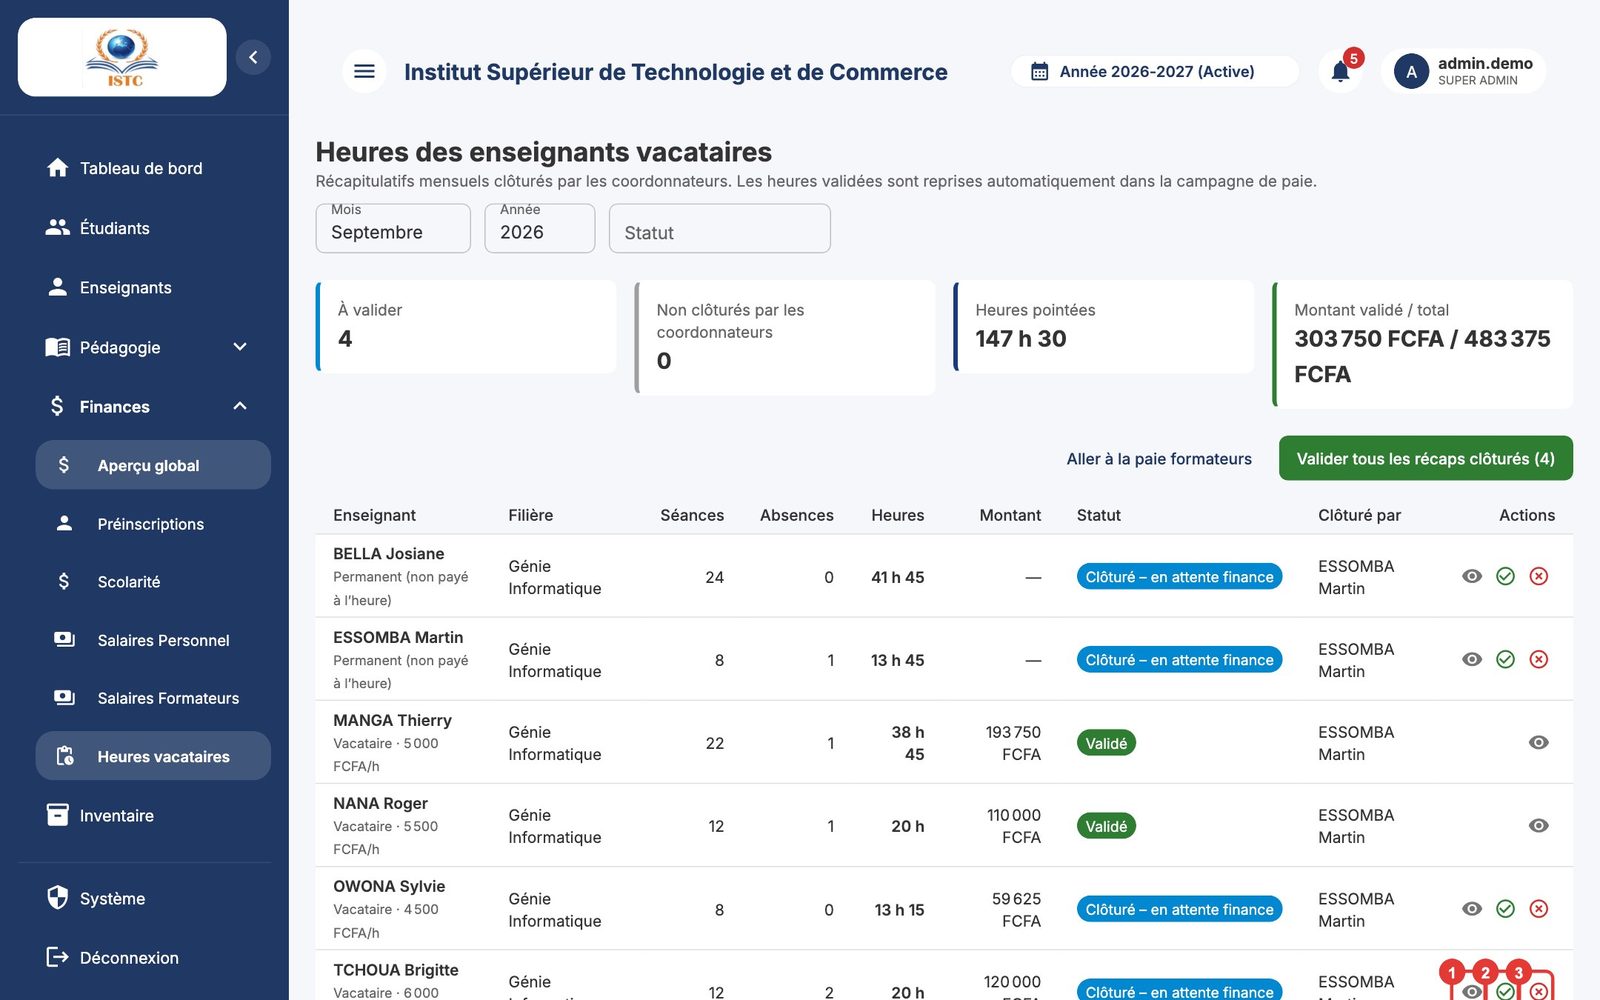Follow the Aller à la paie formateurs link
The width and height of the screenshot is (1600, 1000).
coord(1159,459)
